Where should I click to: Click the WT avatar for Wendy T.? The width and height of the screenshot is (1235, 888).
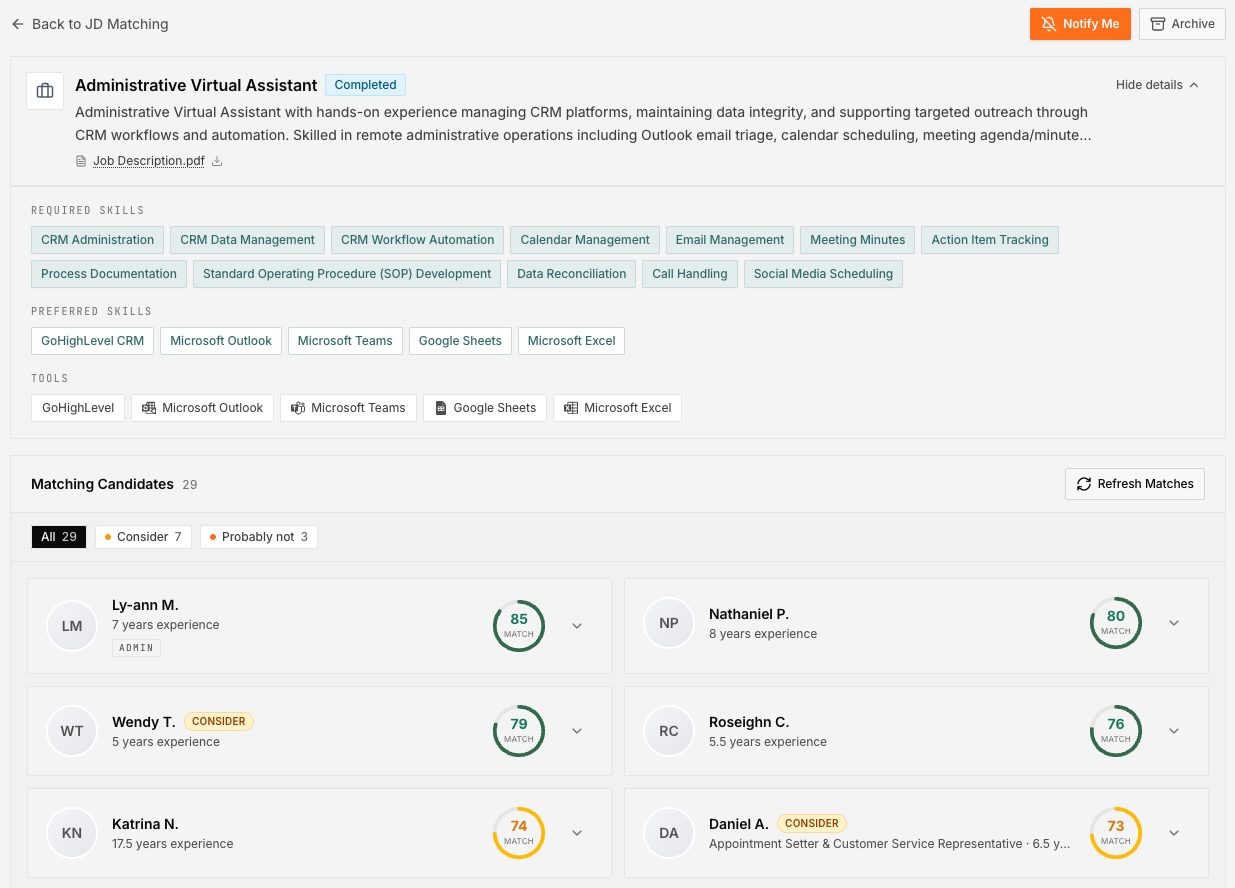click(72, 731)
